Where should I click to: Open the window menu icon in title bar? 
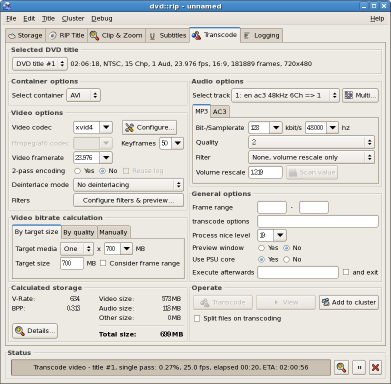click(7, 6)
